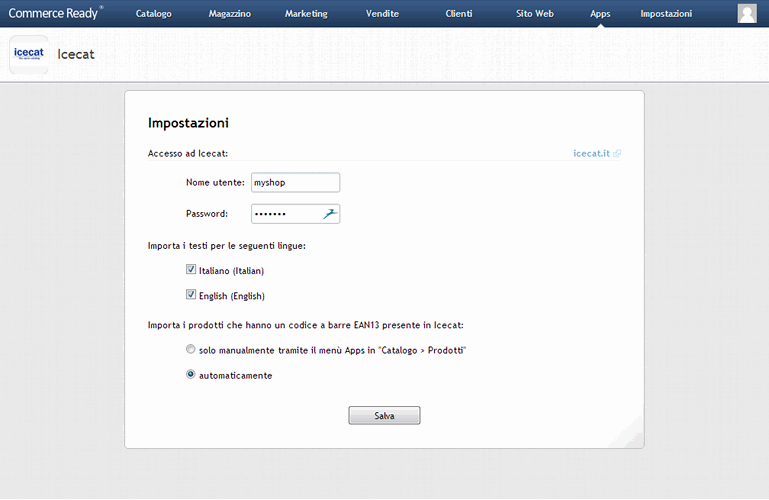Screen dimensions: 769x500
Task: Open the Catalogo menu
Action: [154, 14]
